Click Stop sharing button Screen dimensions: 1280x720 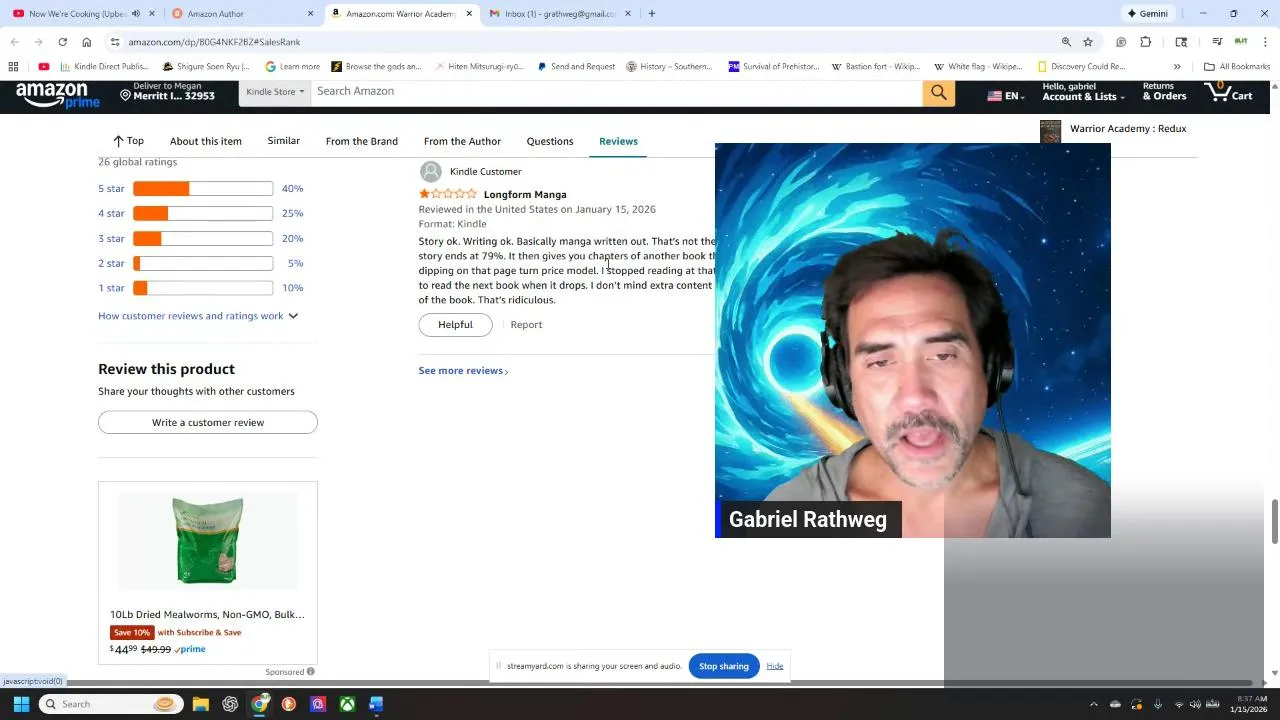click(x=724, y=666)
